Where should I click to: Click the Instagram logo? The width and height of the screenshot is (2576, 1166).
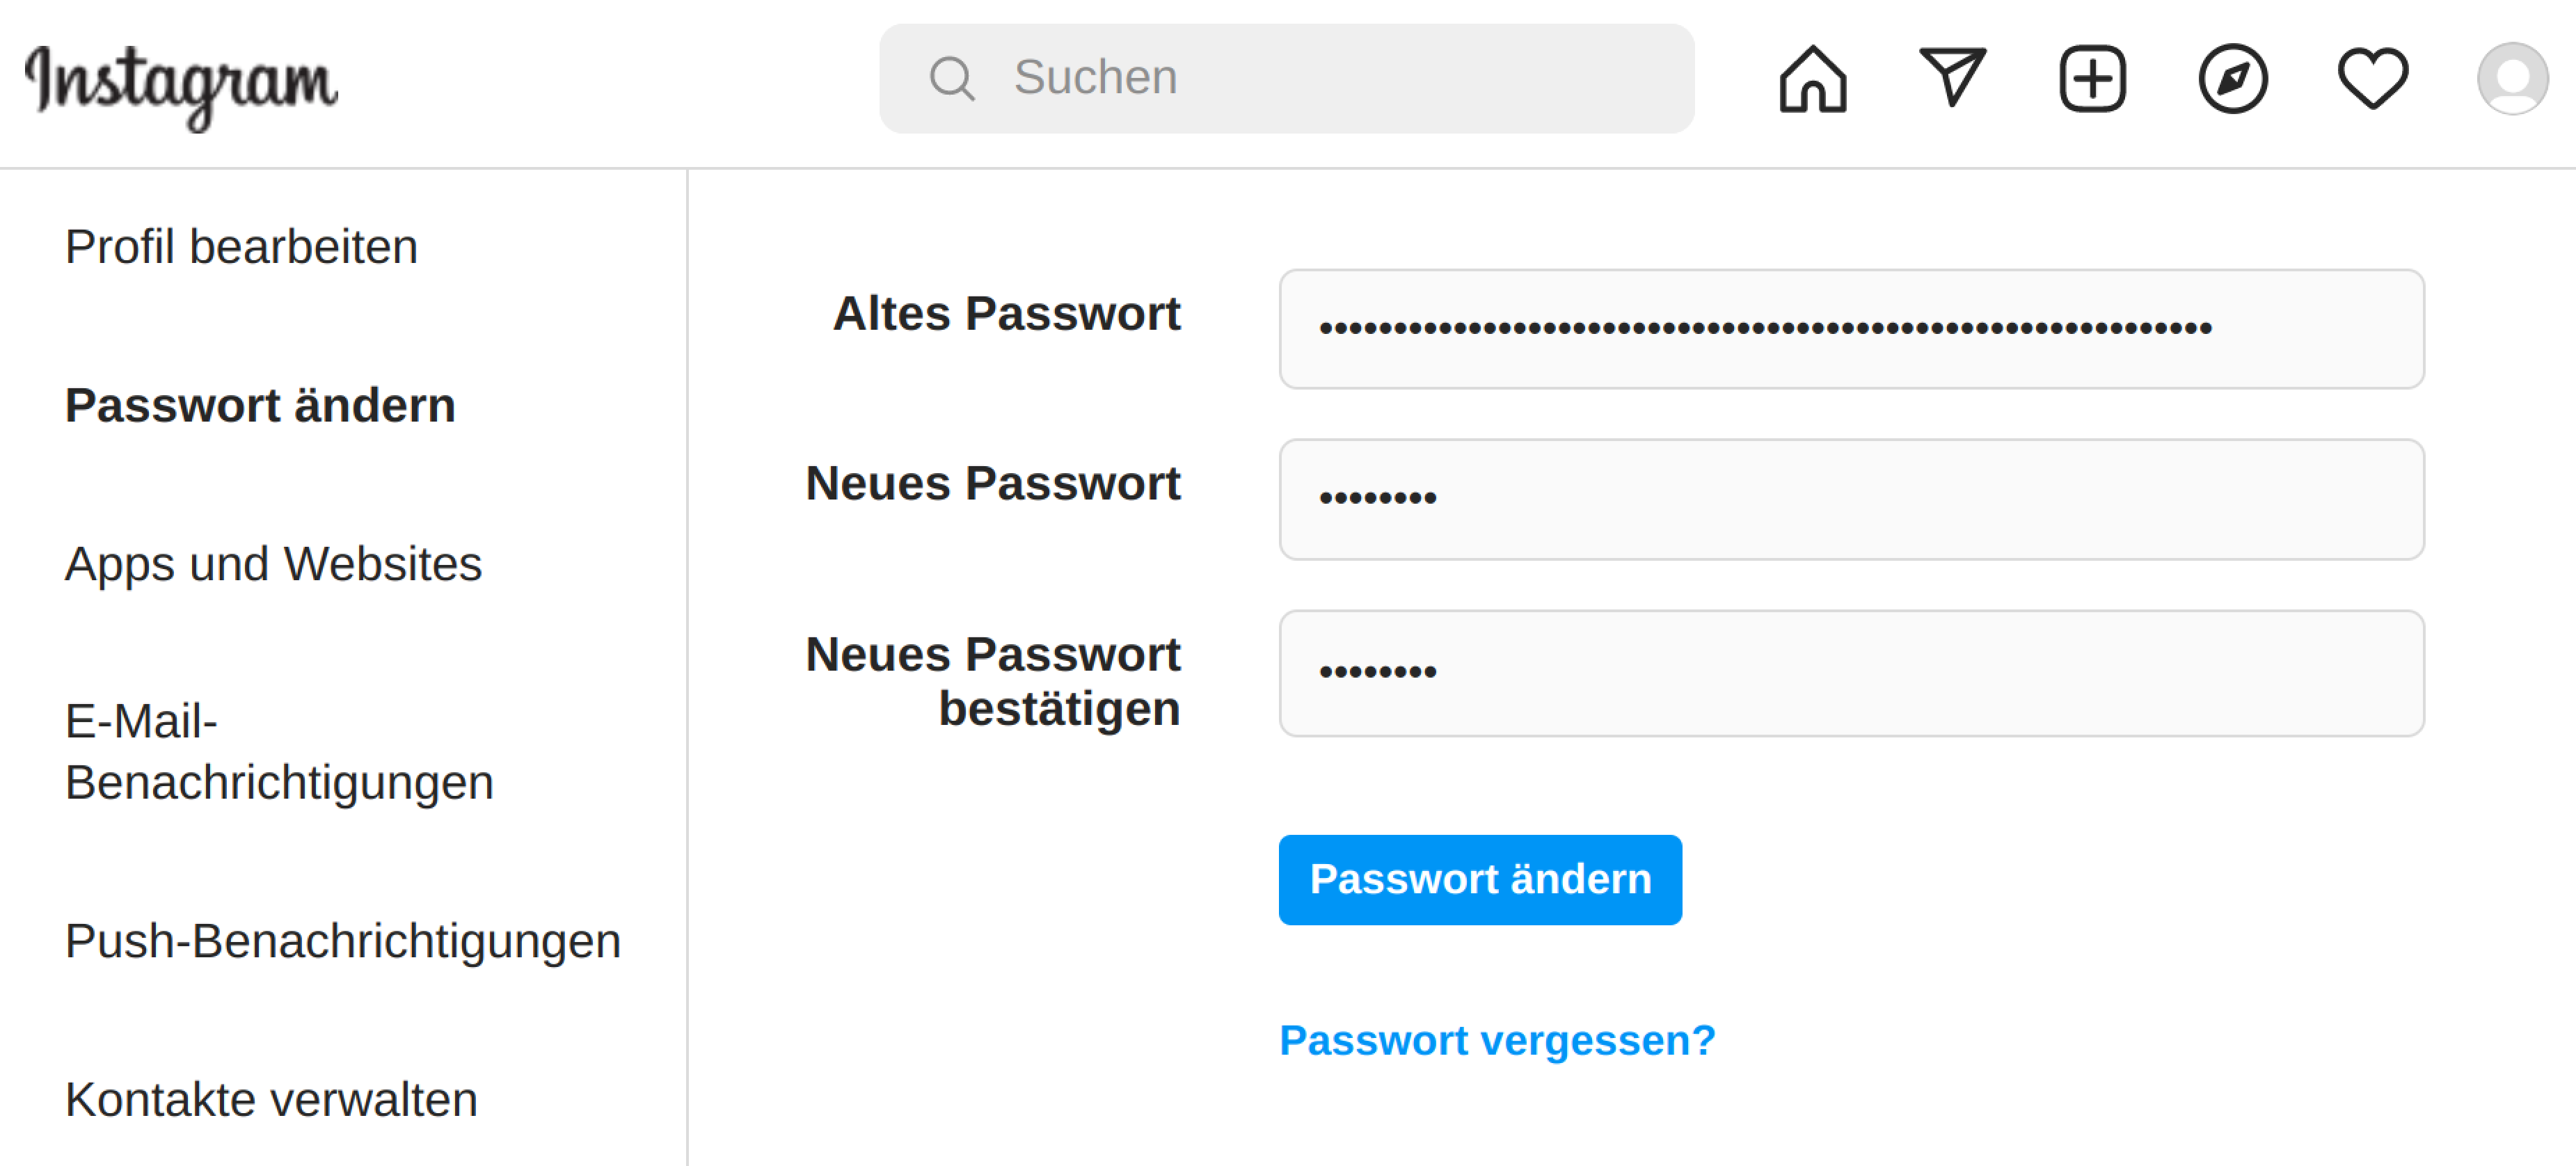coord(181,84)
